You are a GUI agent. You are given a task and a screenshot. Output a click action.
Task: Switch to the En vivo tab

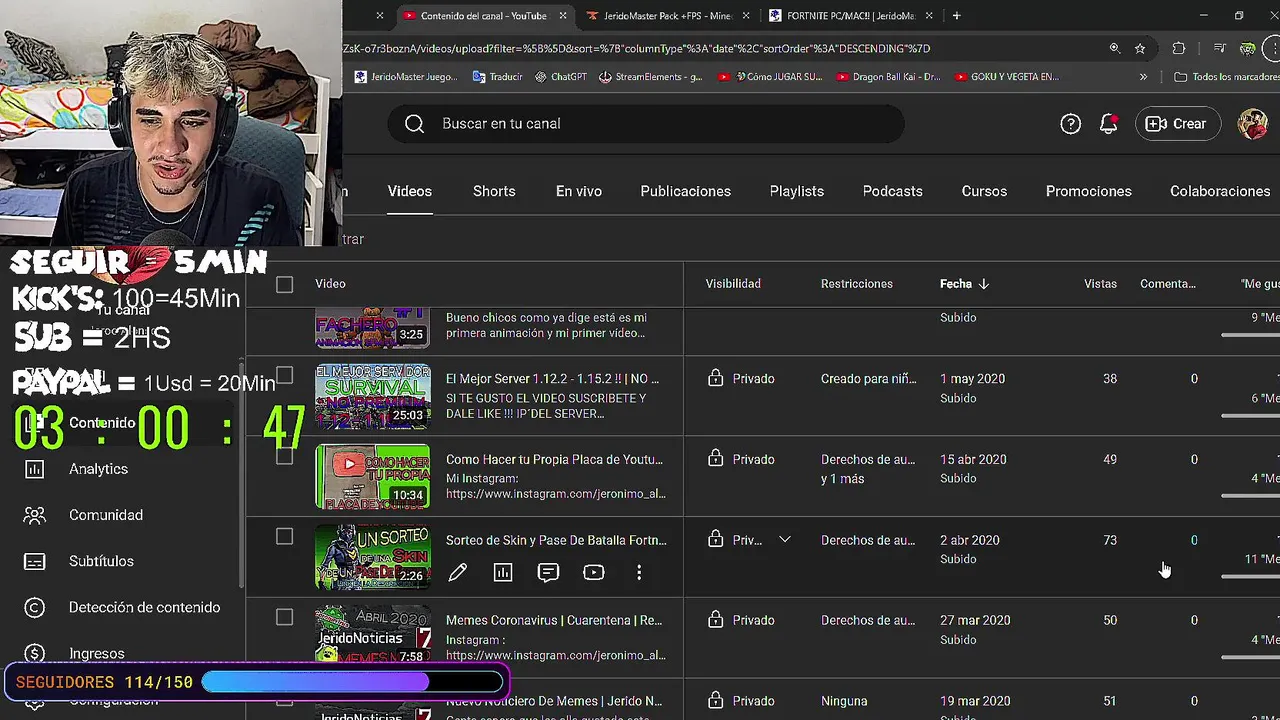click(579, 191)
